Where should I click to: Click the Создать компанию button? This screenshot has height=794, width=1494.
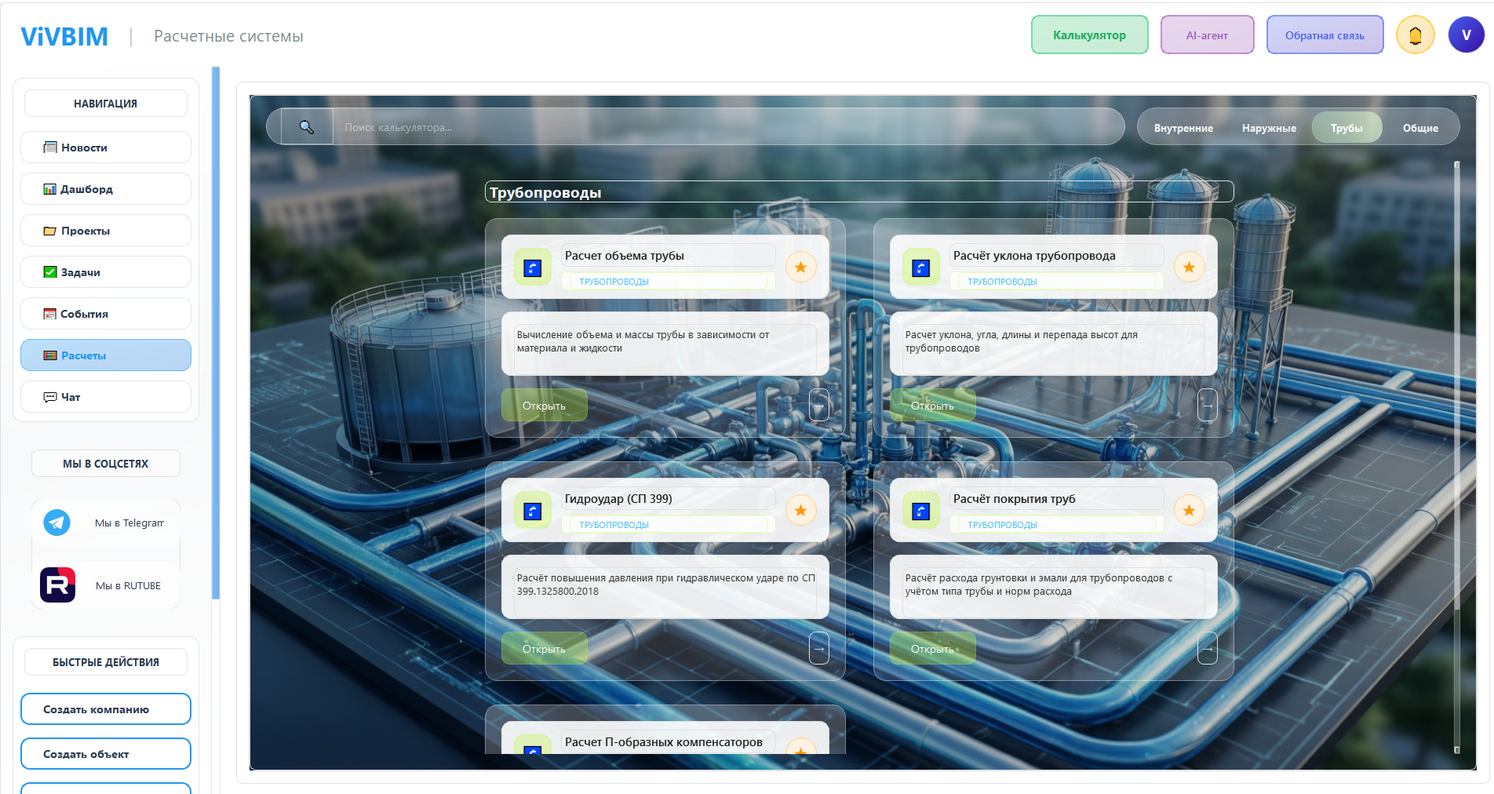pos(106,709)
